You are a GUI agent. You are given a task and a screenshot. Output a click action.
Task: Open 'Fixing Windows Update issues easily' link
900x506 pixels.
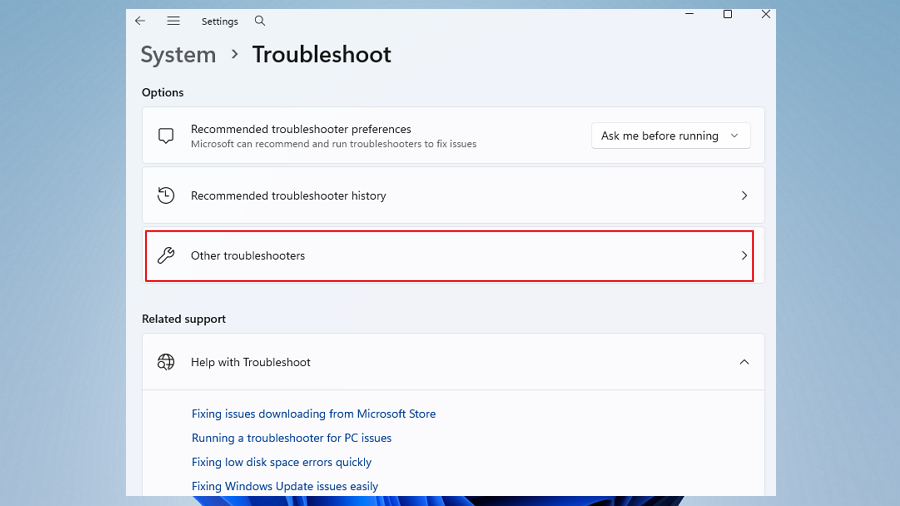point(284,486)
